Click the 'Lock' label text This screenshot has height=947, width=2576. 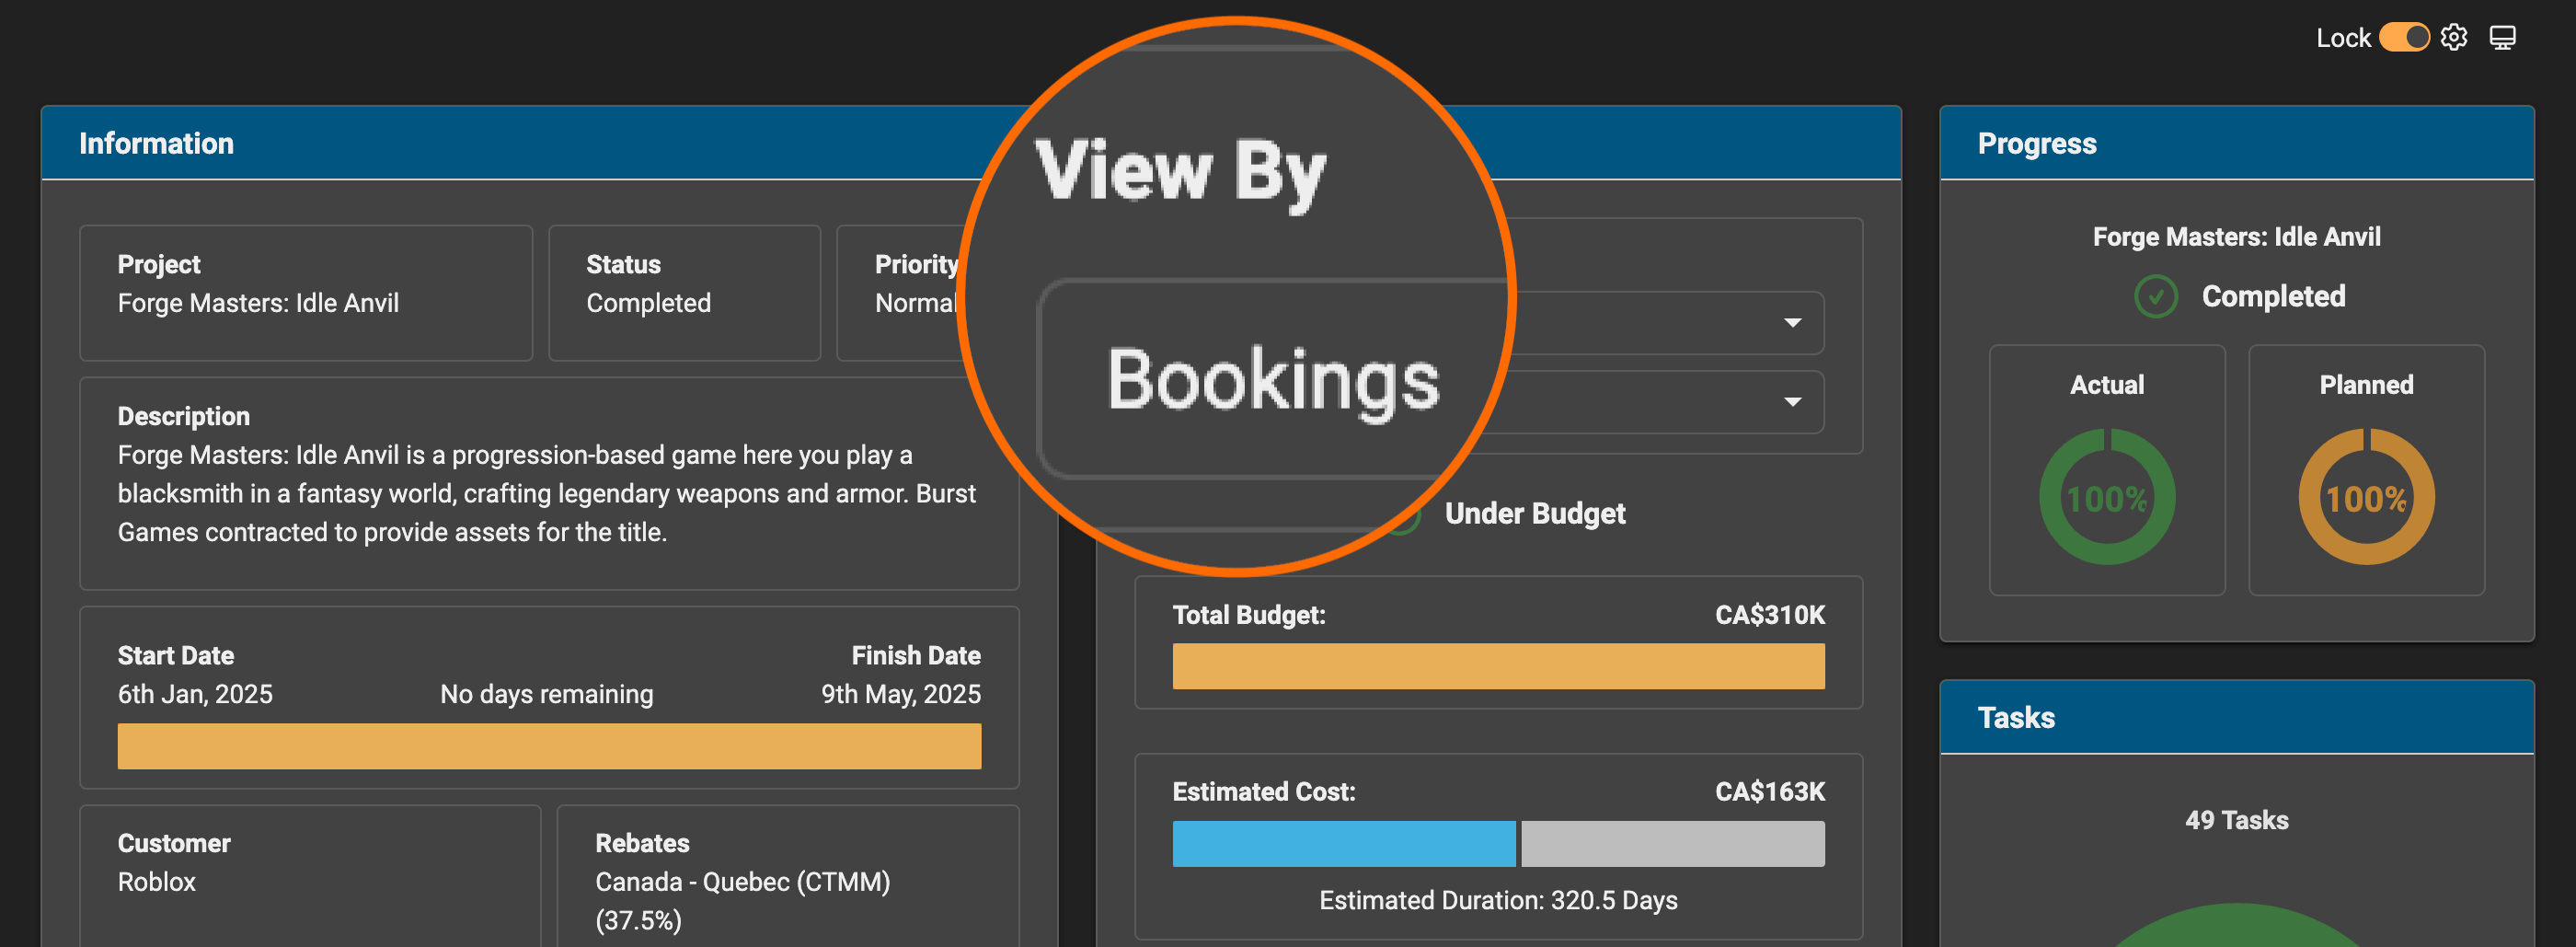click(x=2343, y=38)
